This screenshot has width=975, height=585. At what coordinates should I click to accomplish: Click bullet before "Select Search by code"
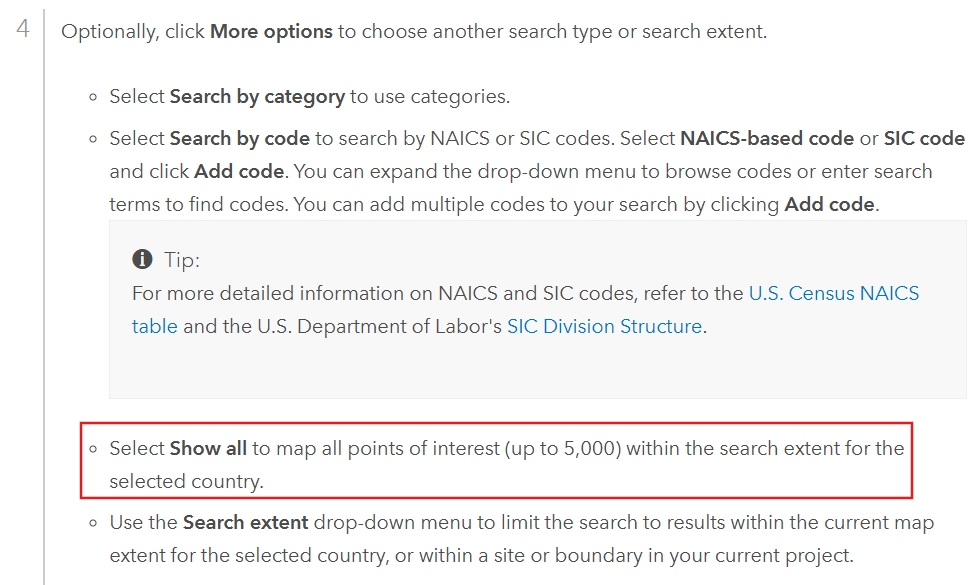[x=93, y=139]
